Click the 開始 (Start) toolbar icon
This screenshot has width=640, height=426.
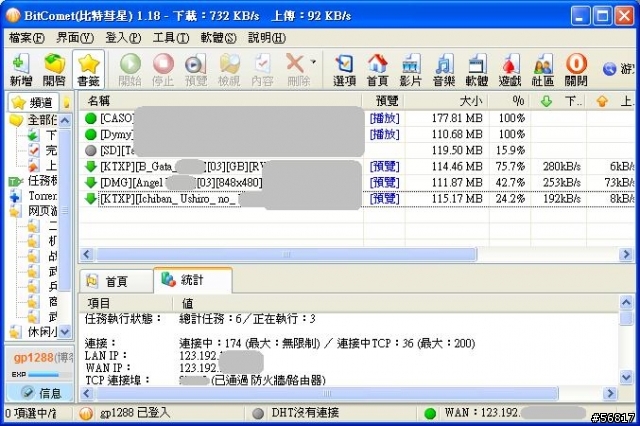[x=130, y=69]
